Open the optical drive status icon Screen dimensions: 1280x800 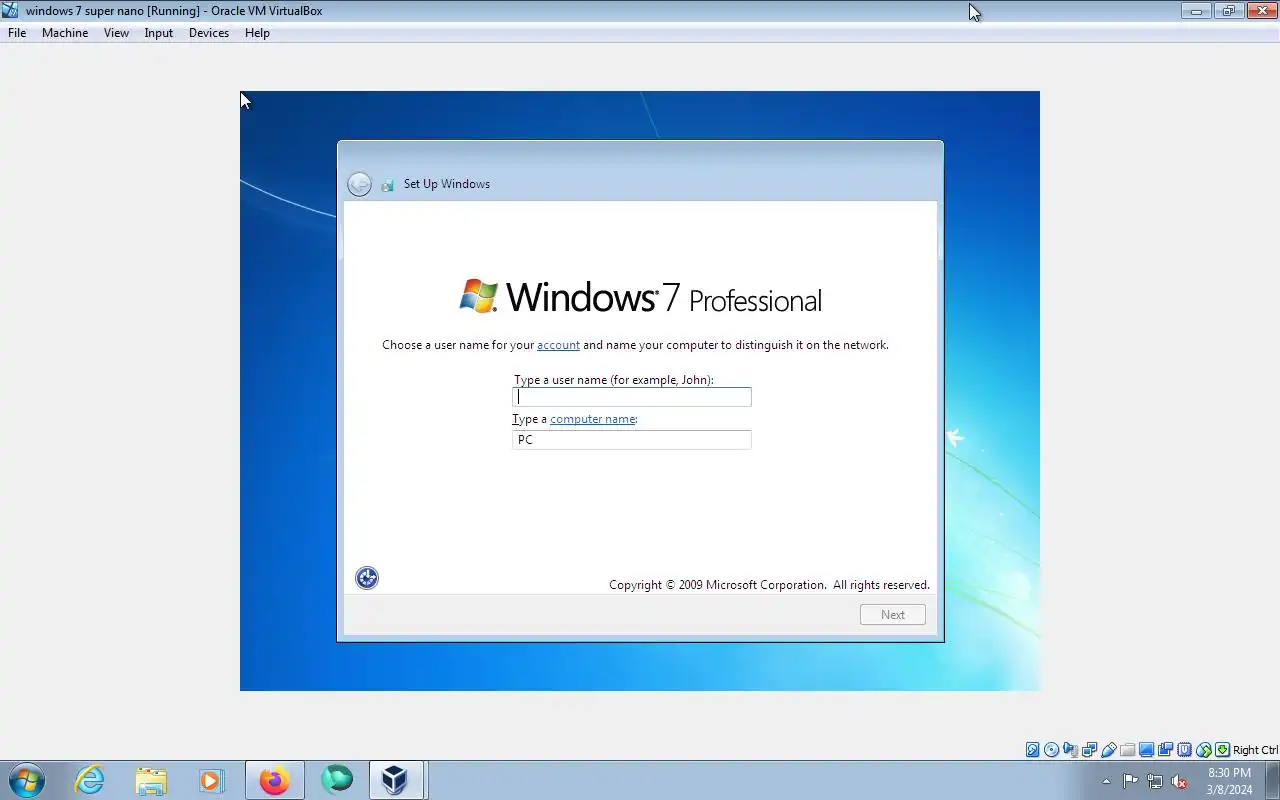coord(1051,750)
